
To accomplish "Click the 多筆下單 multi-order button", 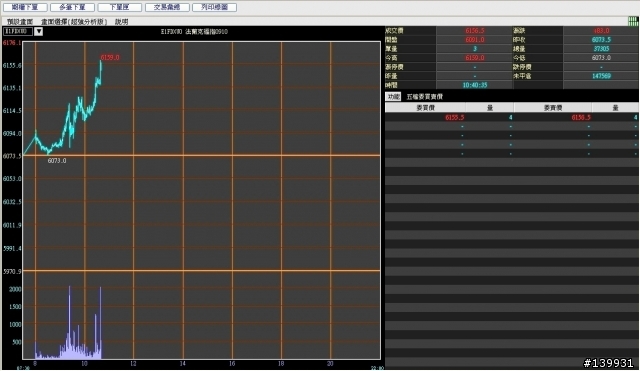I will pyautogui.click(x=72, y=7).
